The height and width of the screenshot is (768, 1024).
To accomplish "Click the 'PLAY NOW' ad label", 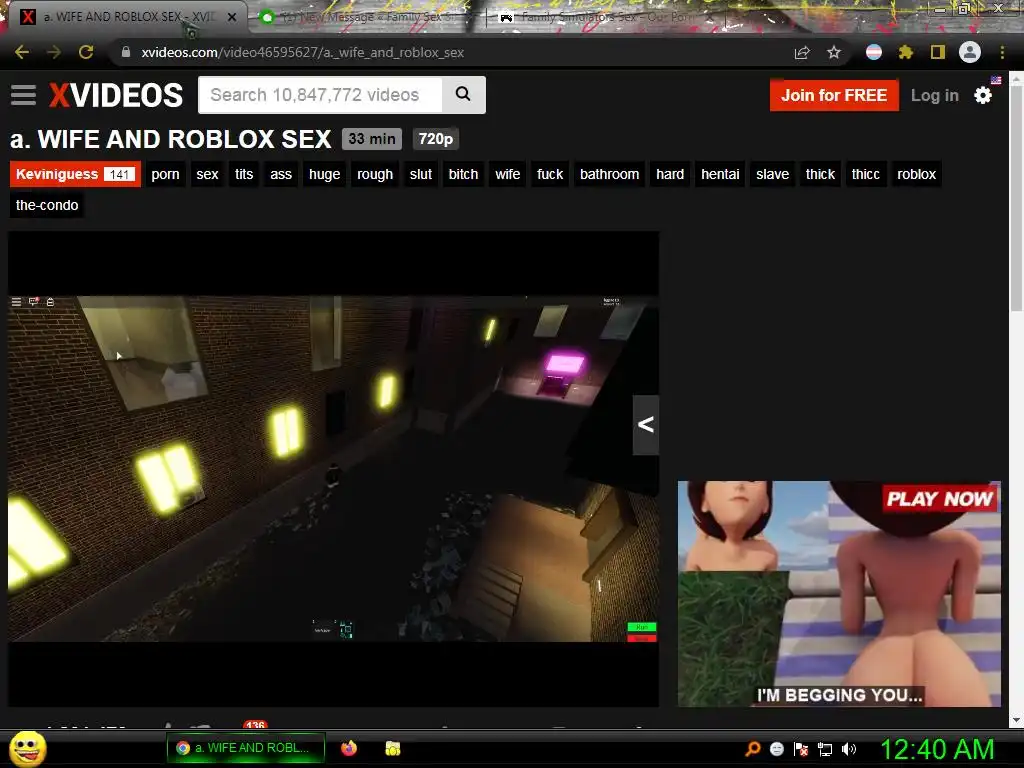I will pos(939,499).
